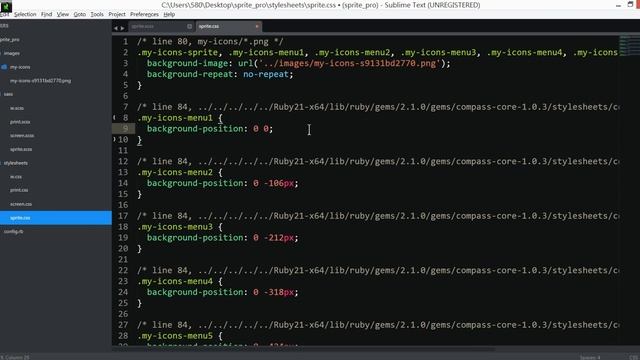Select the my-icons folder in the sidebar
Screen dimensions: 640x360
[20, 67]
